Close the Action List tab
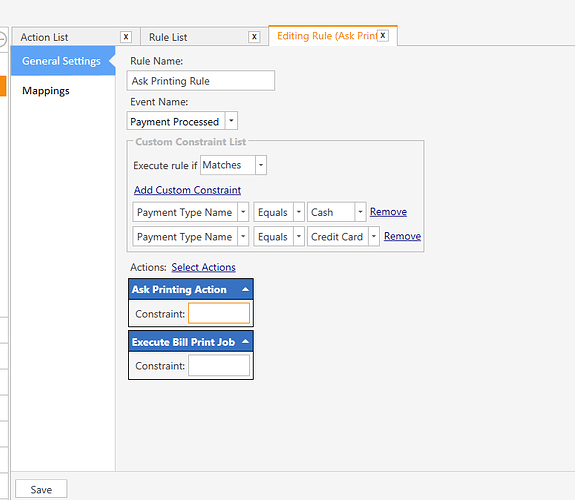Viewport: 575px width, 500px height. tap(126, 37)
